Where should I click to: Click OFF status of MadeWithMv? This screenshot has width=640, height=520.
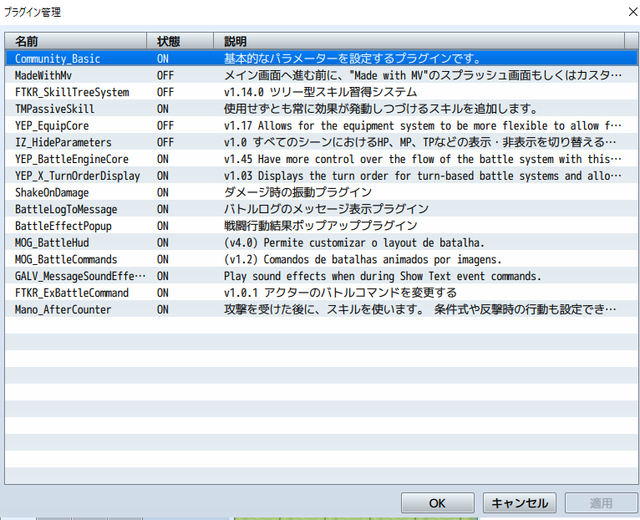coord(165,76)
